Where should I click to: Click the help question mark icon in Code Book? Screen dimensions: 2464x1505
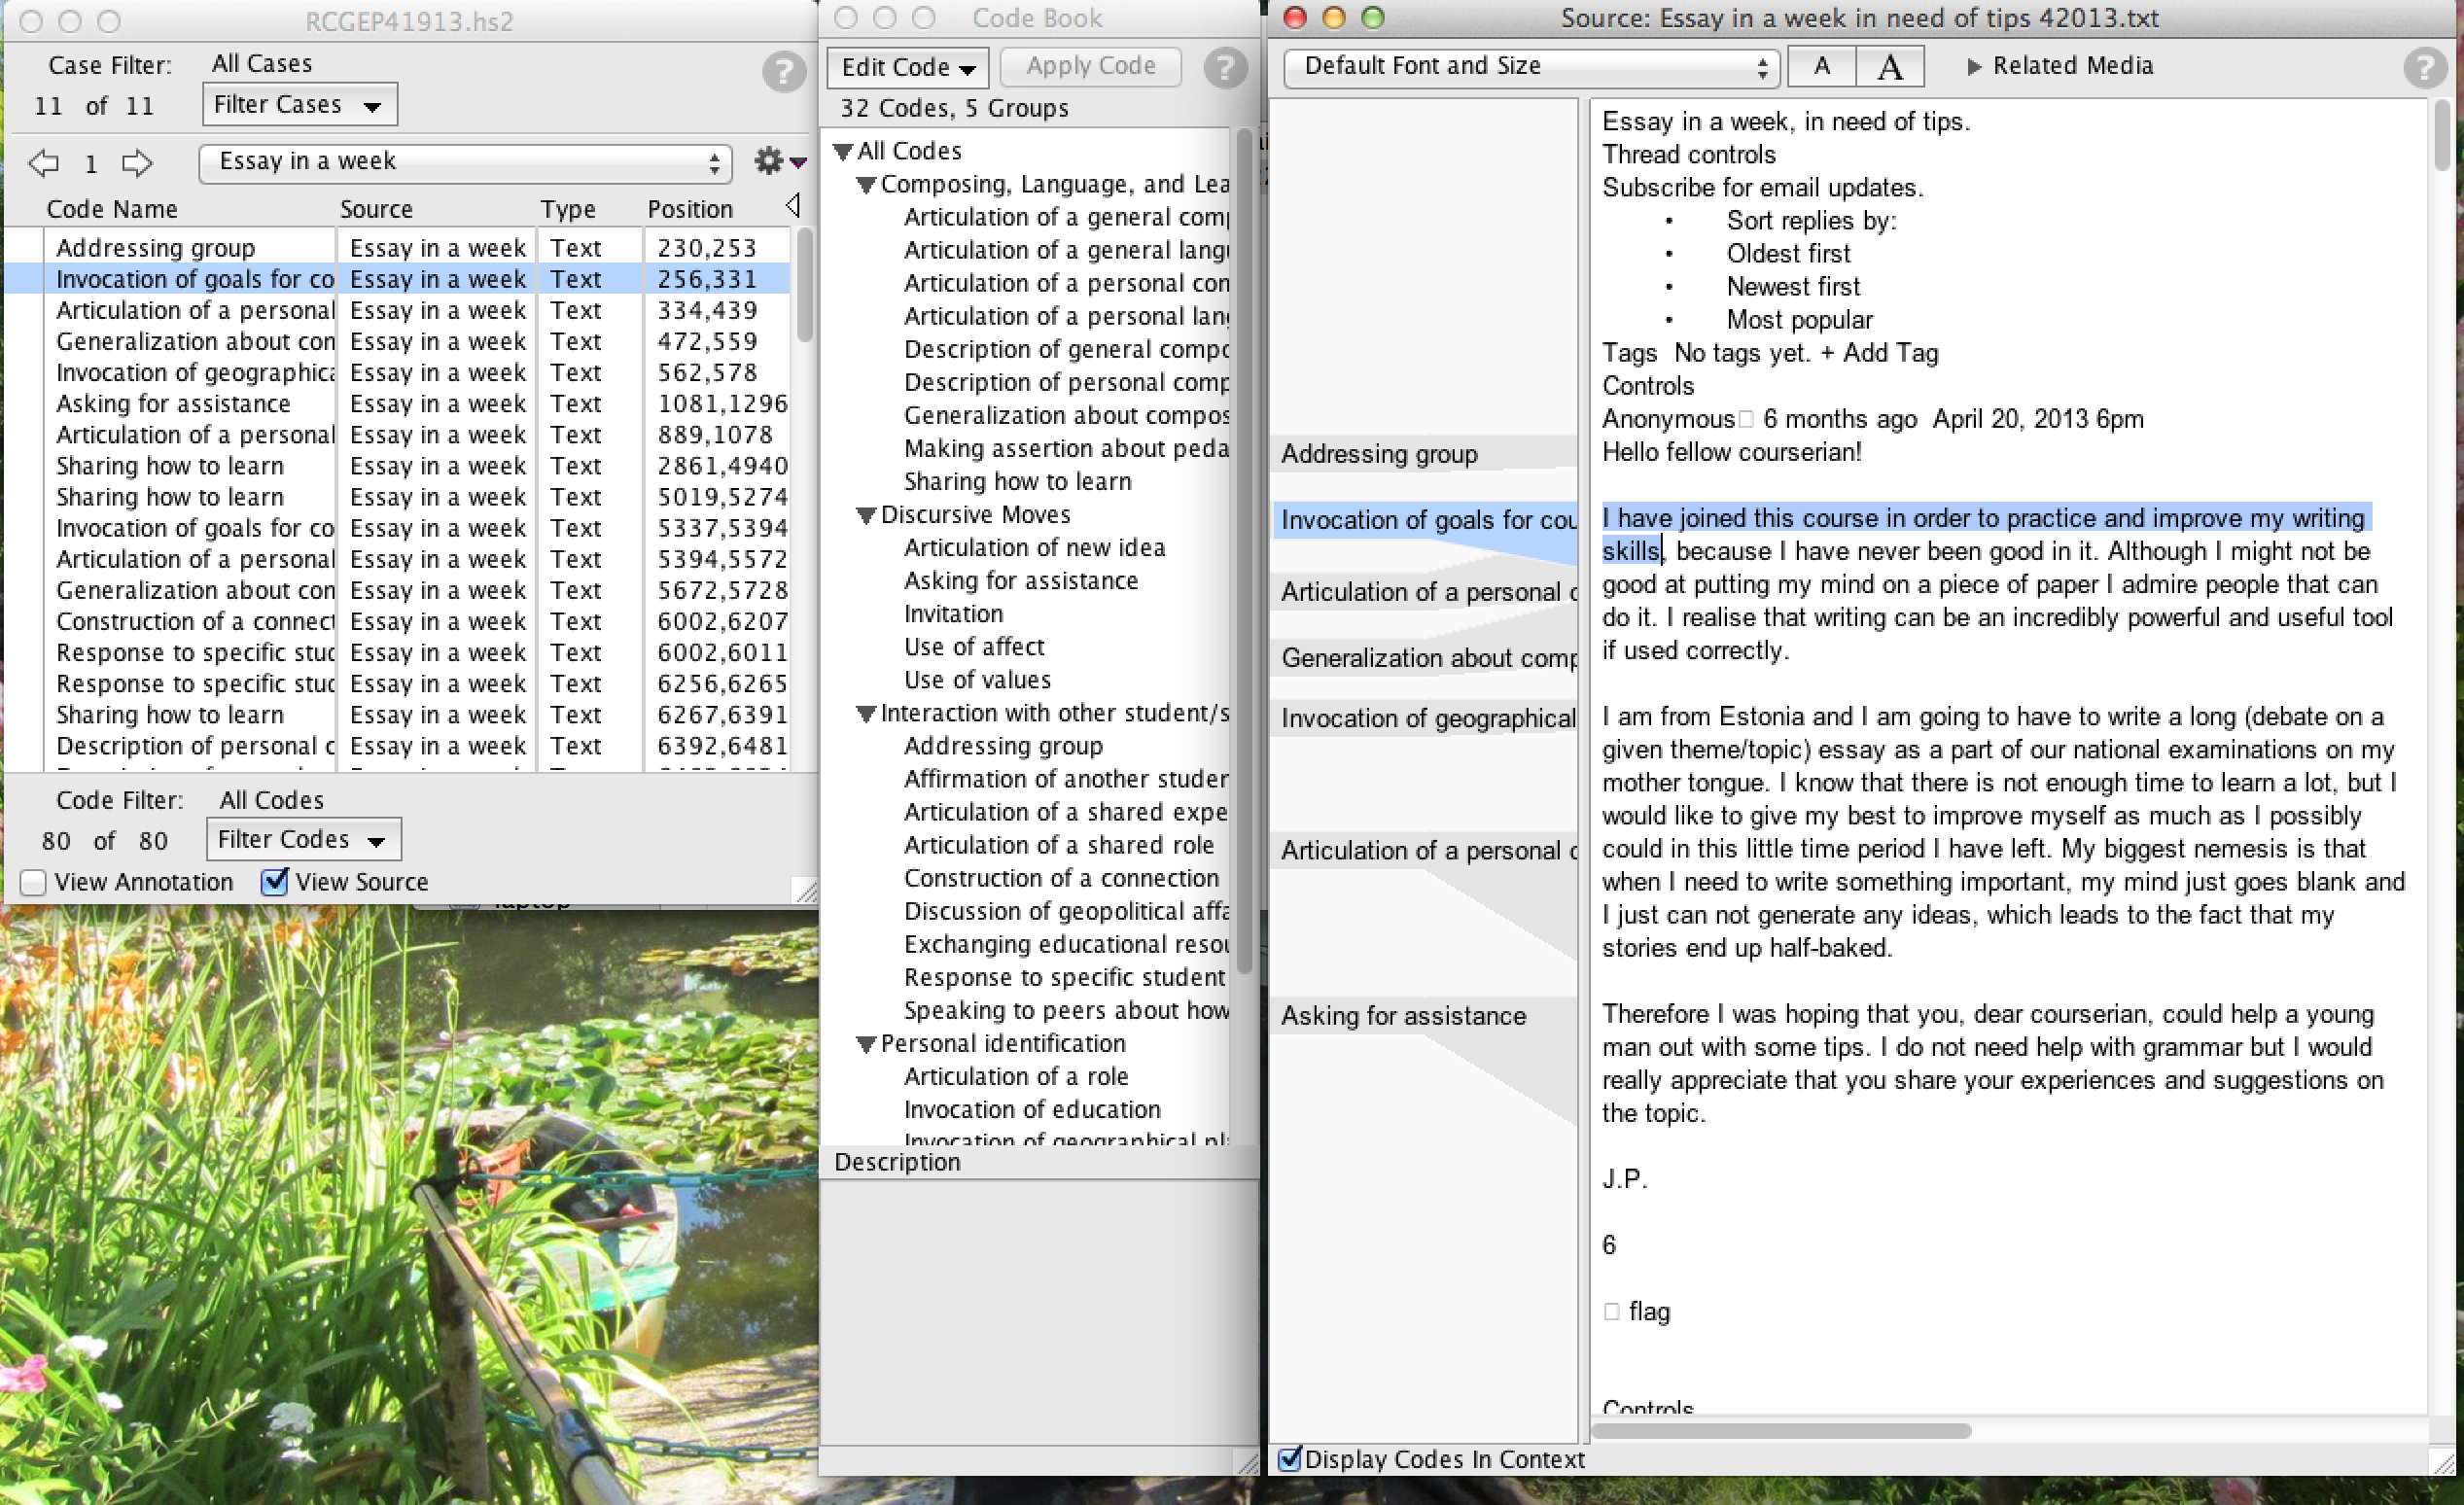(1227, 65)
